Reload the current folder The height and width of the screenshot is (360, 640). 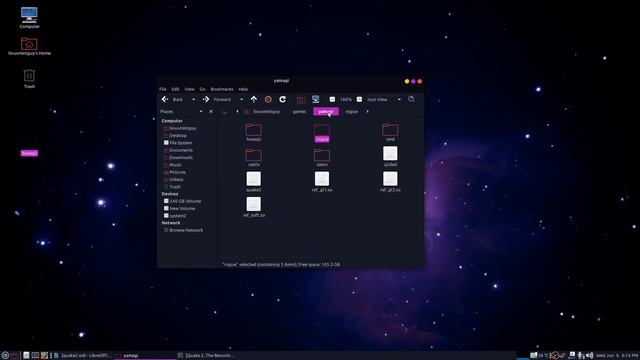tap(282, 99)
